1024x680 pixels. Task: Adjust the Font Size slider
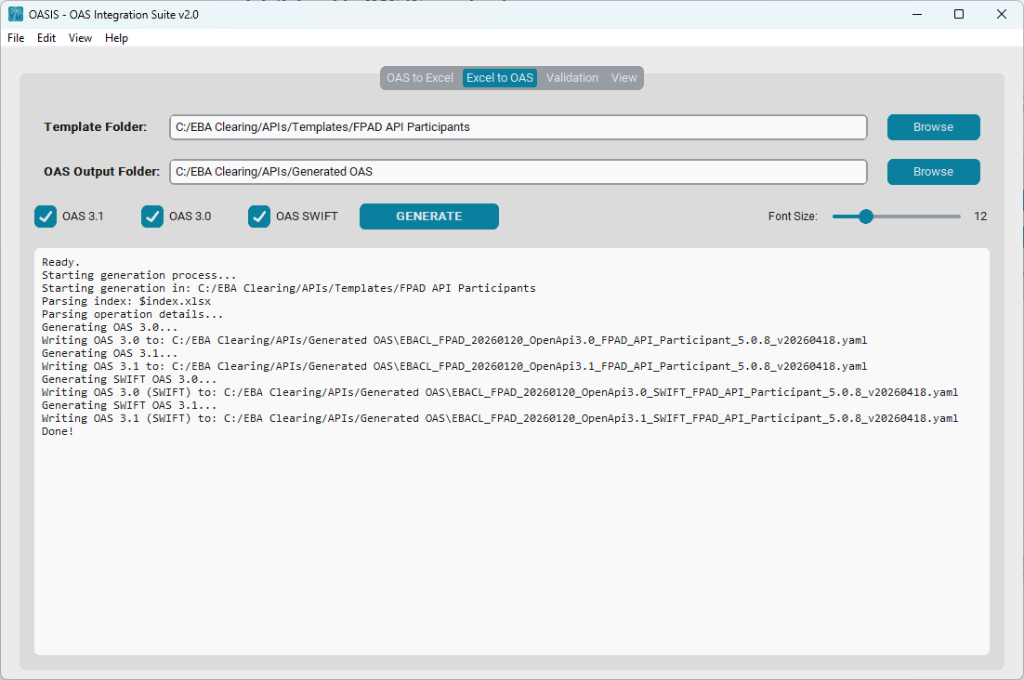coord(866,216)
